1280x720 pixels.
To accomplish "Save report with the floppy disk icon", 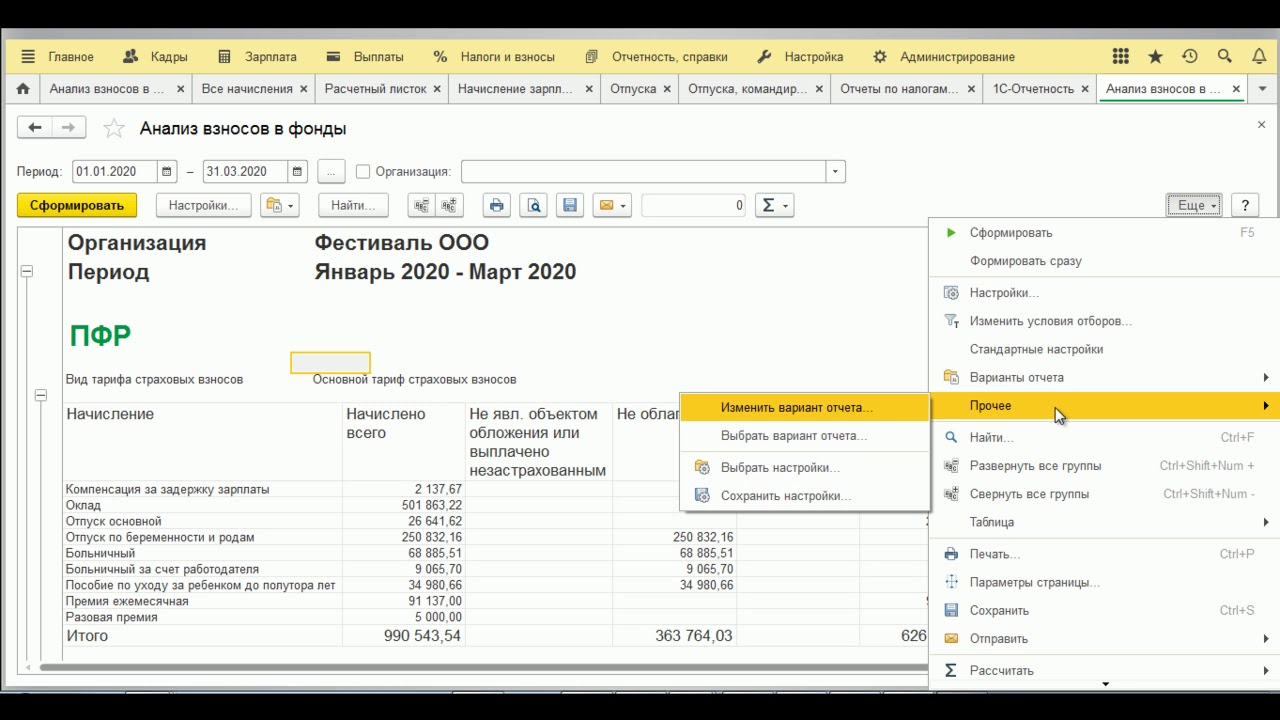I will pyautogui.click(x=570, y=206).
